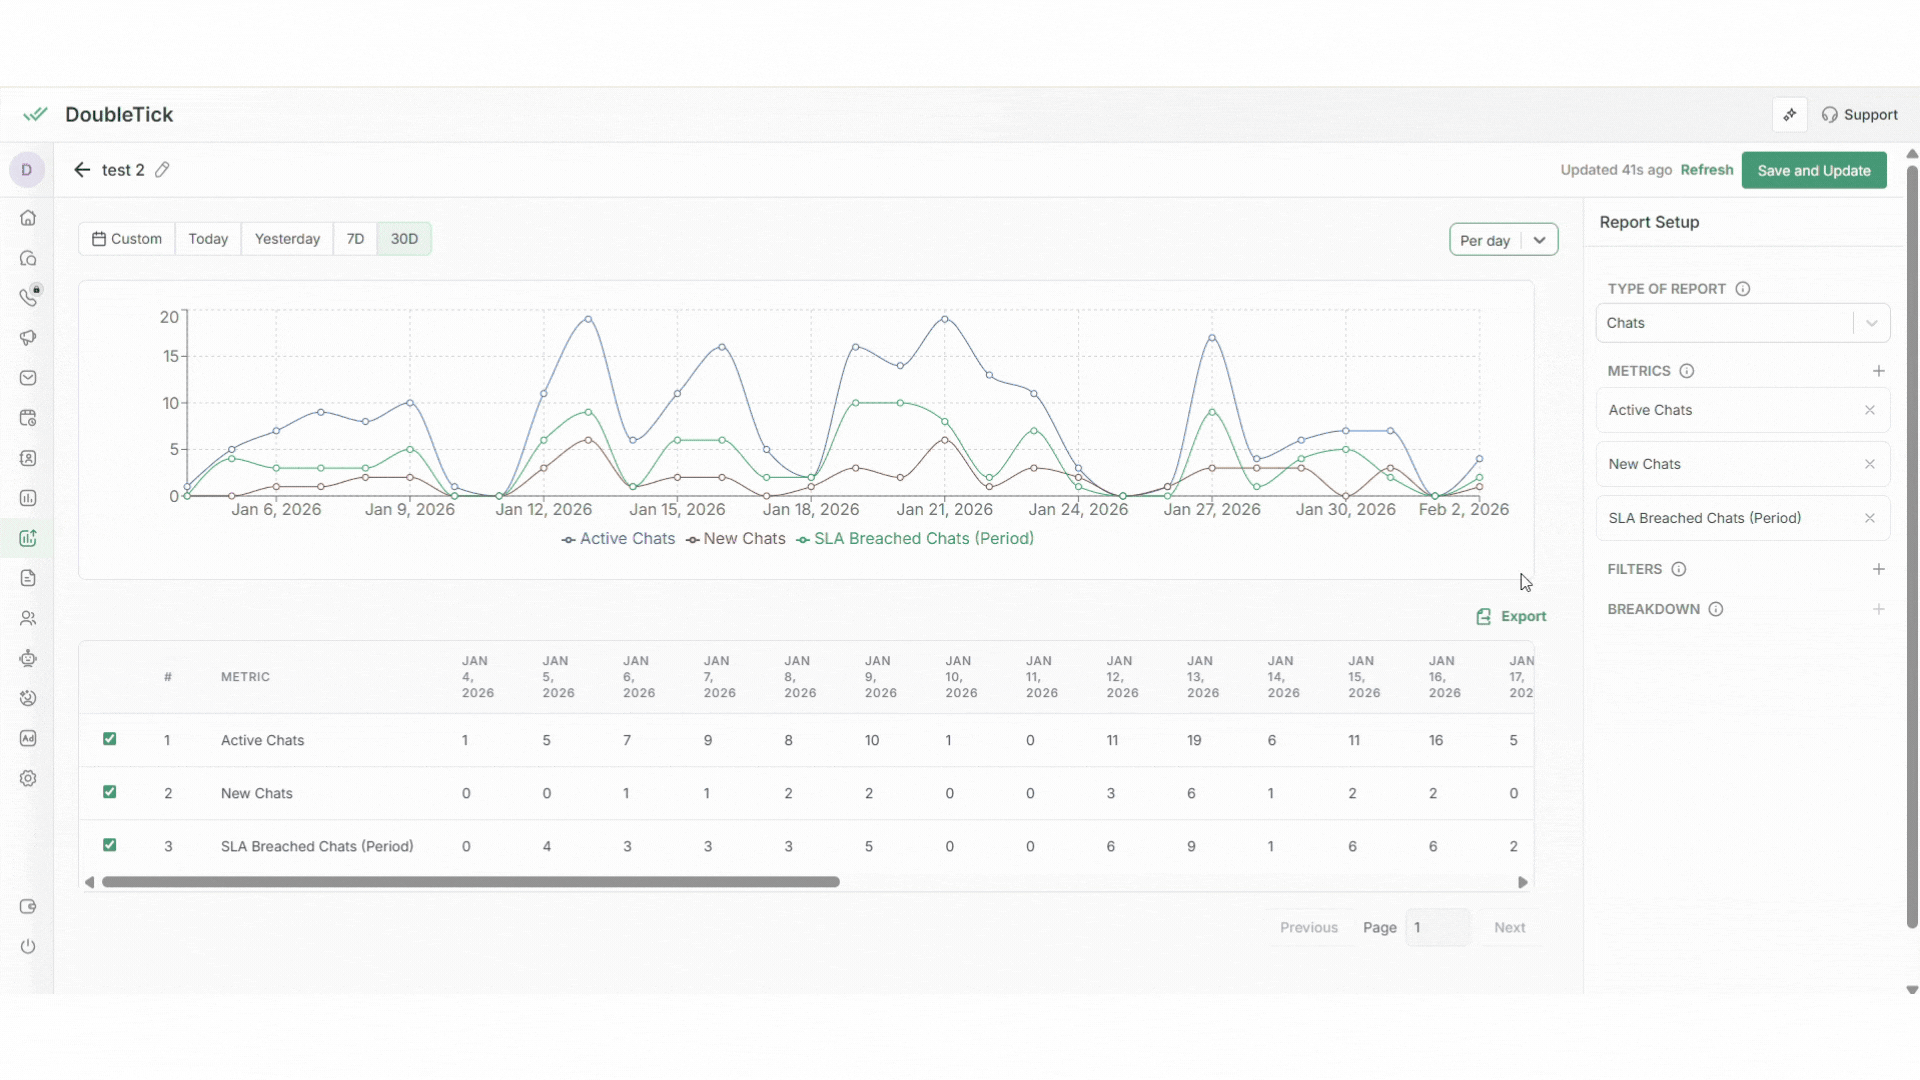Click the Refresh link
Image resolution: width=1920 pixels, height=1080 pixels.
click(1706, 170)
